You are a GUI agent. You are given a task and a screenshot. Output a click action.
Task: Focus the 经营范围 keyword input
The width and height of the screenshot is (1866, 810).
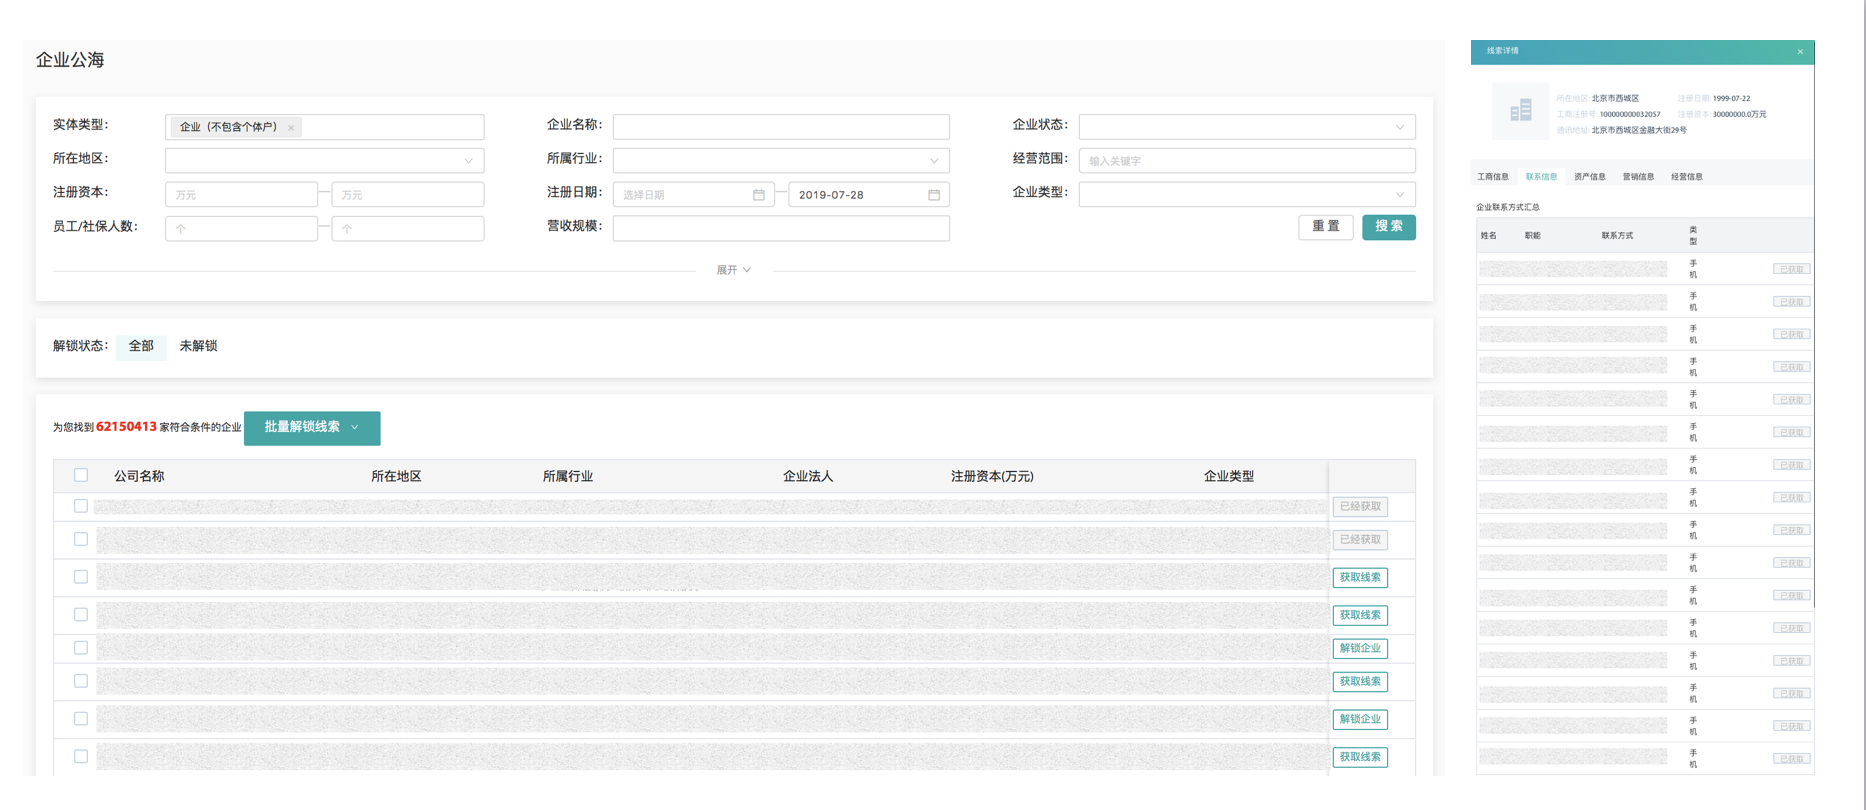(x=1247, y=160)
